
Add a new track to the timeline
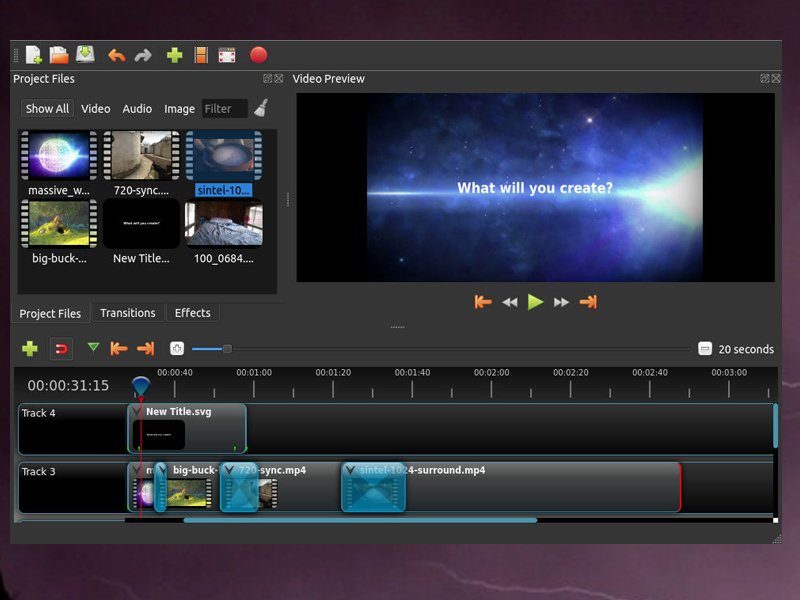(x=30, y=349)
